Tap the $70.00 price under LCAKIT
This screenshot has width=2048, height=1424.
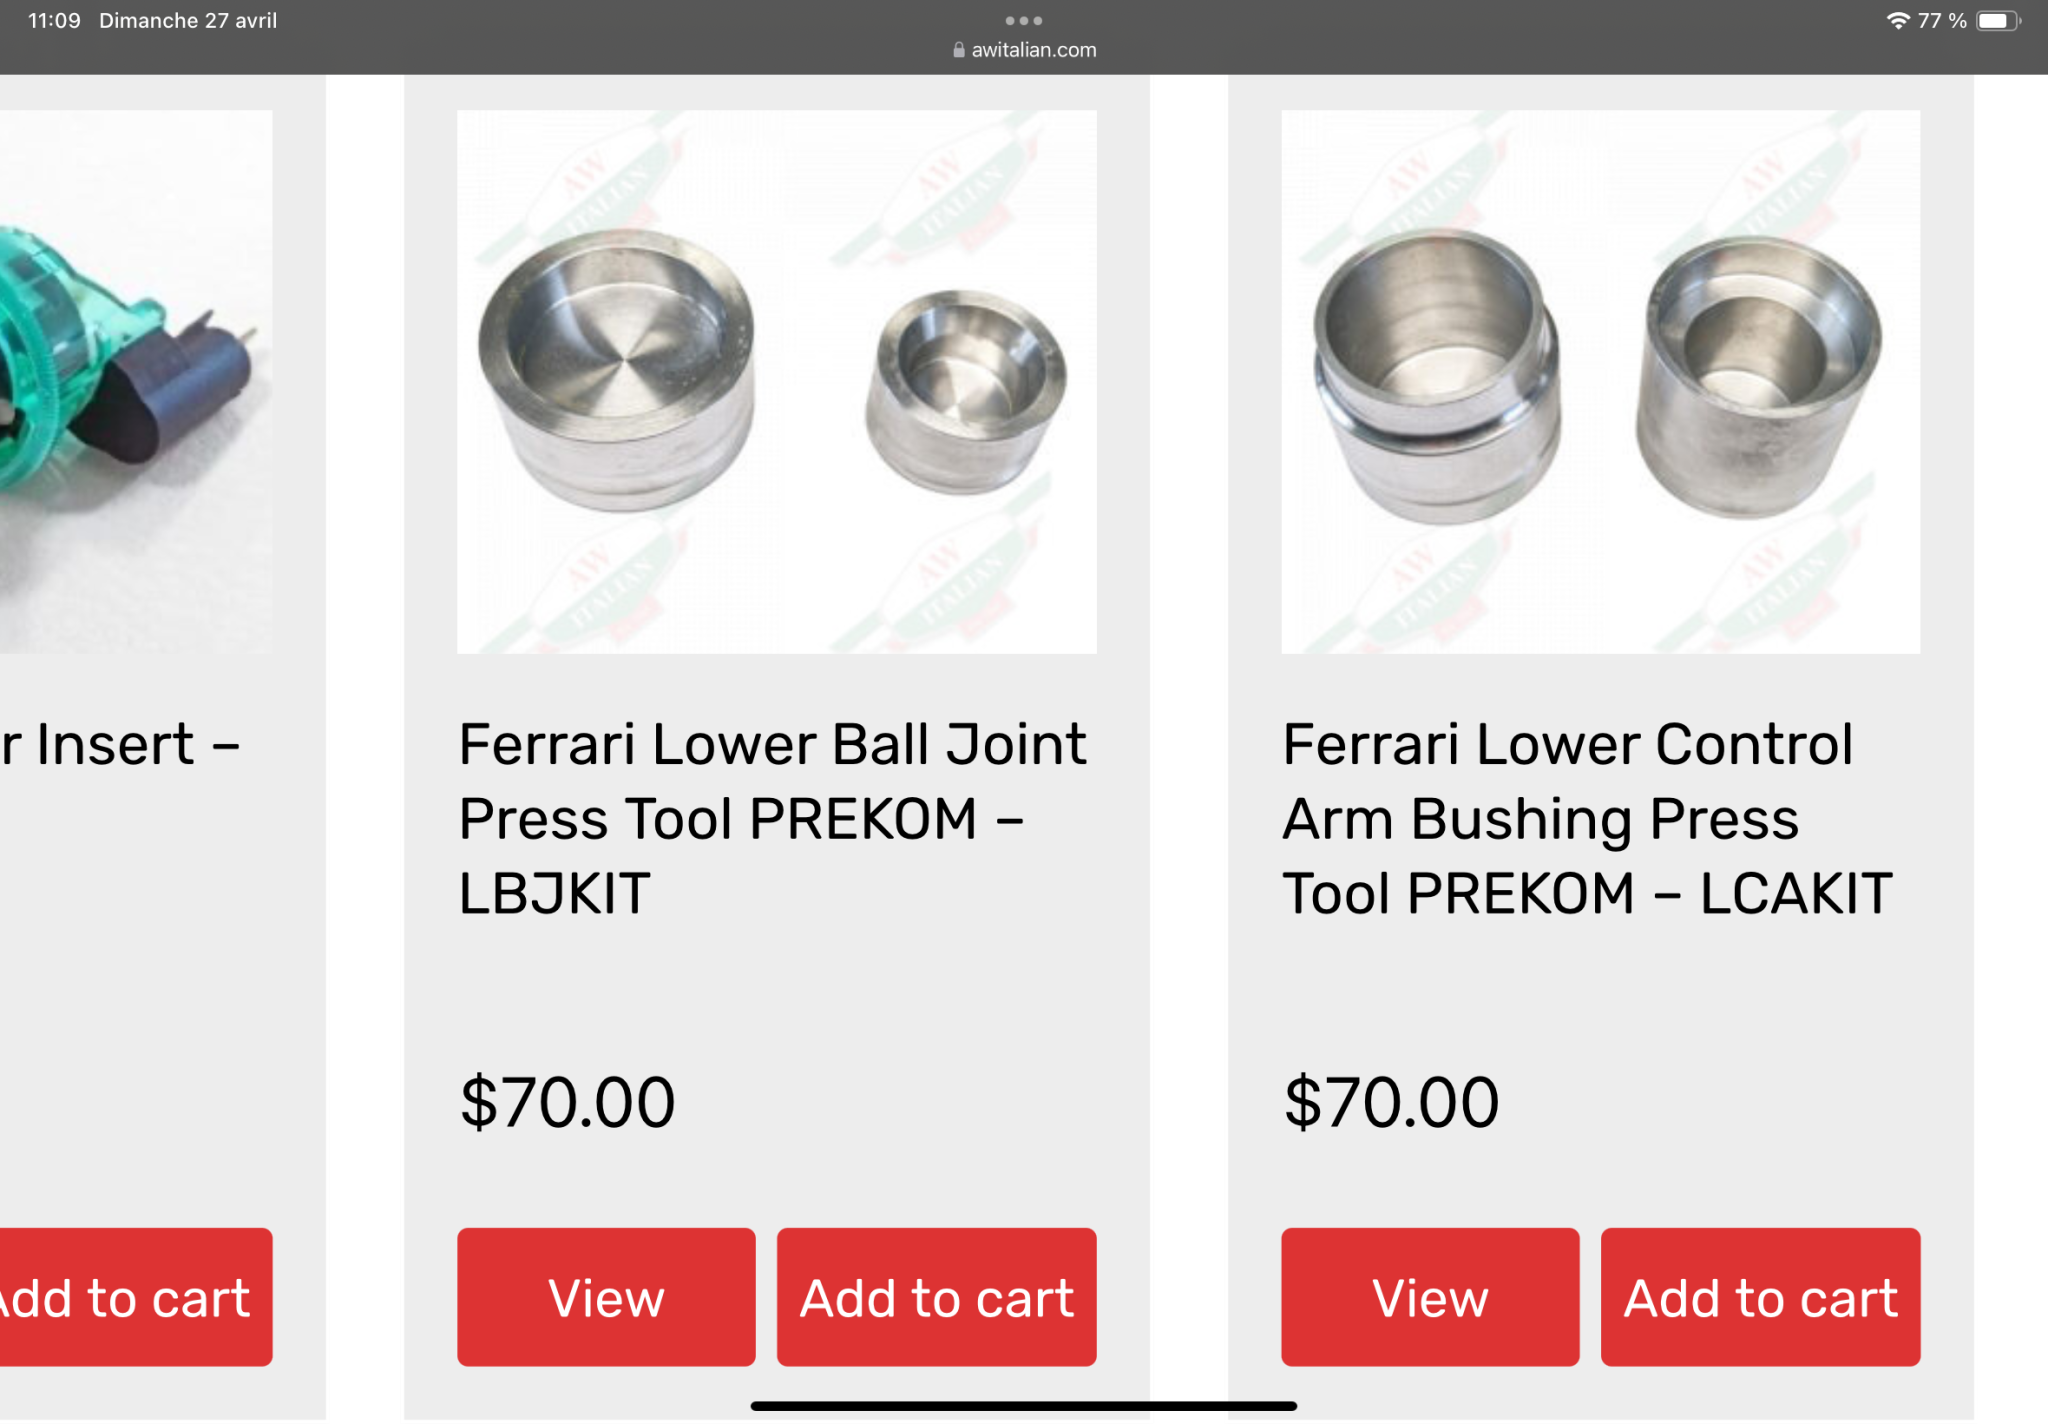(1391, 1102)
